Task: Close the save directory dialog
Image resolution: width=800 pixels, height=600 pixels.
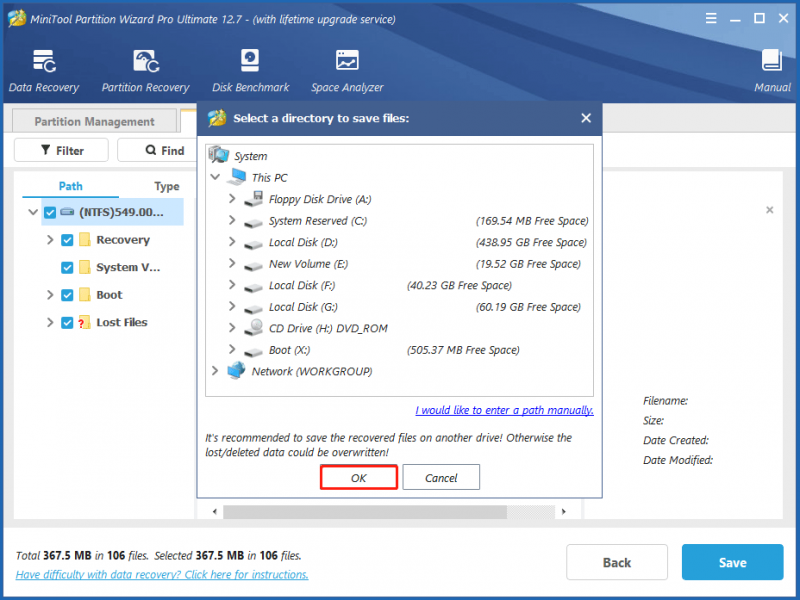Action: point(586,118)
